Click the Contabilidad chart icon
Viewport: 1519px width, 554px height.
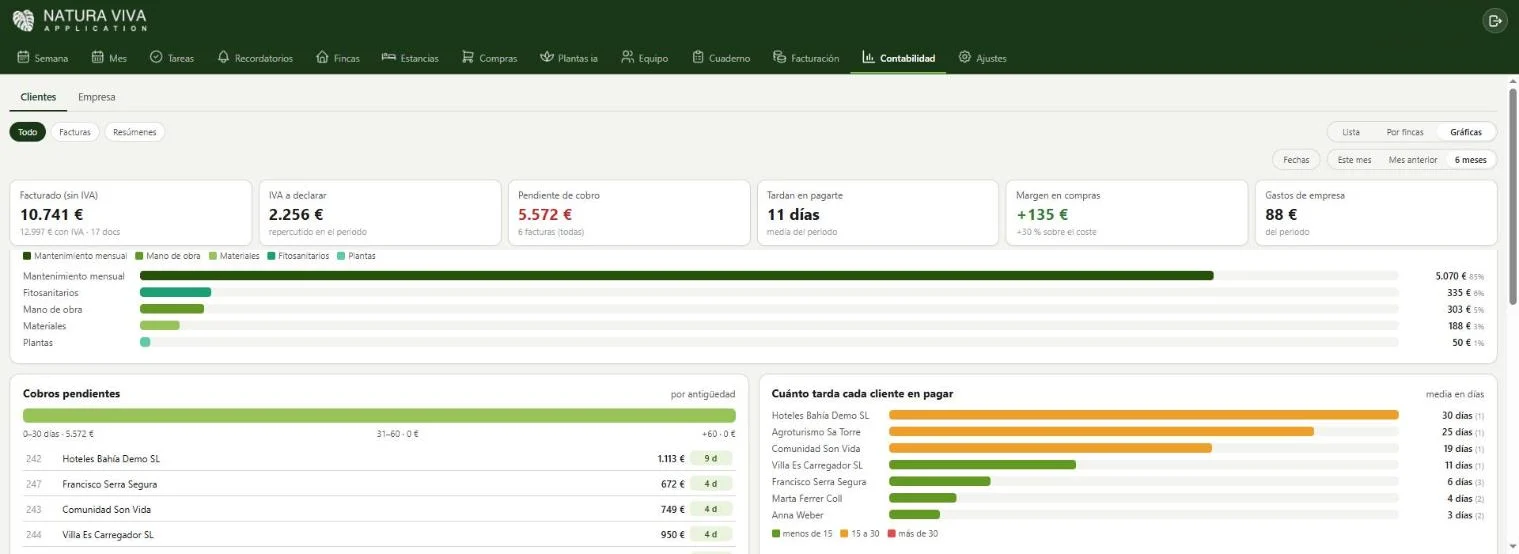[x=868, y=57]
